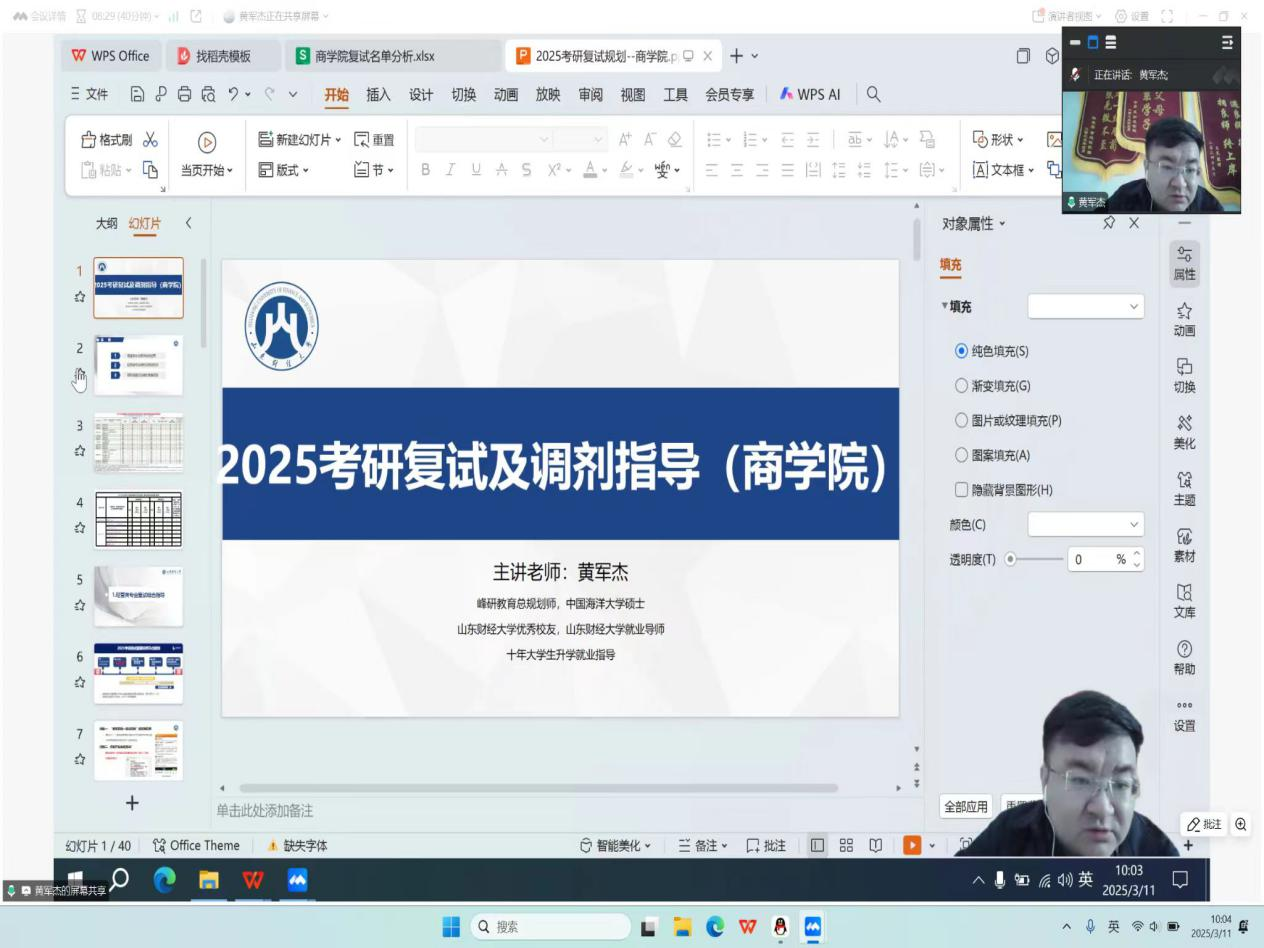Click 全部应用 apply to all button
This screenshot has height=948, width=1264.
pos(966,806)
